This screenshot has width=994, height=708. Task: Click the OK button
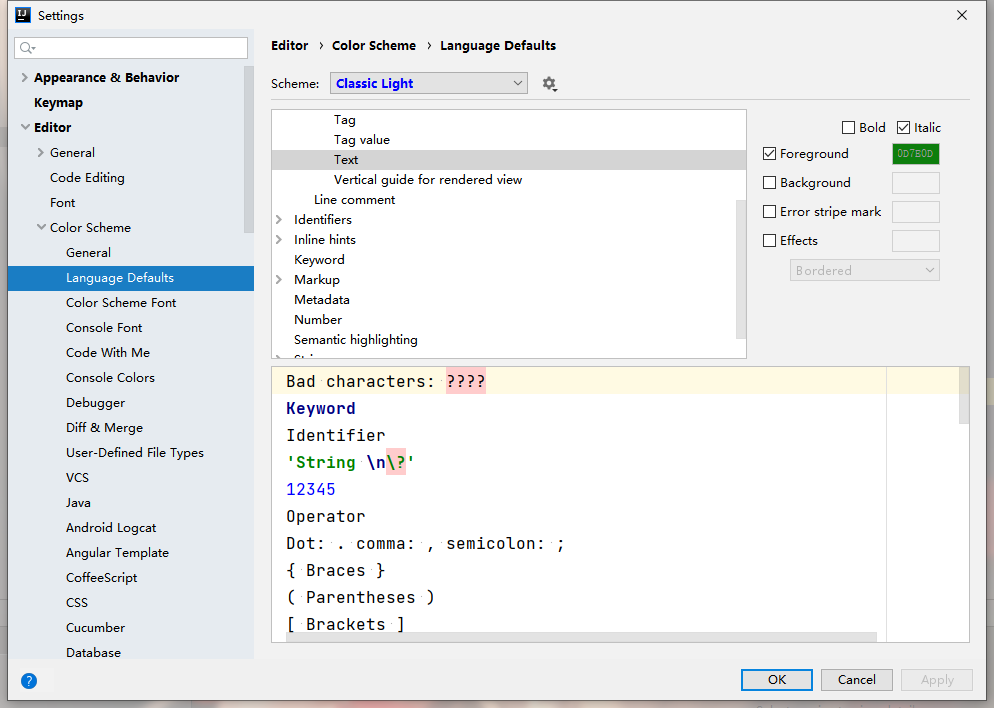pyautogui.click(x=777, y=680)
